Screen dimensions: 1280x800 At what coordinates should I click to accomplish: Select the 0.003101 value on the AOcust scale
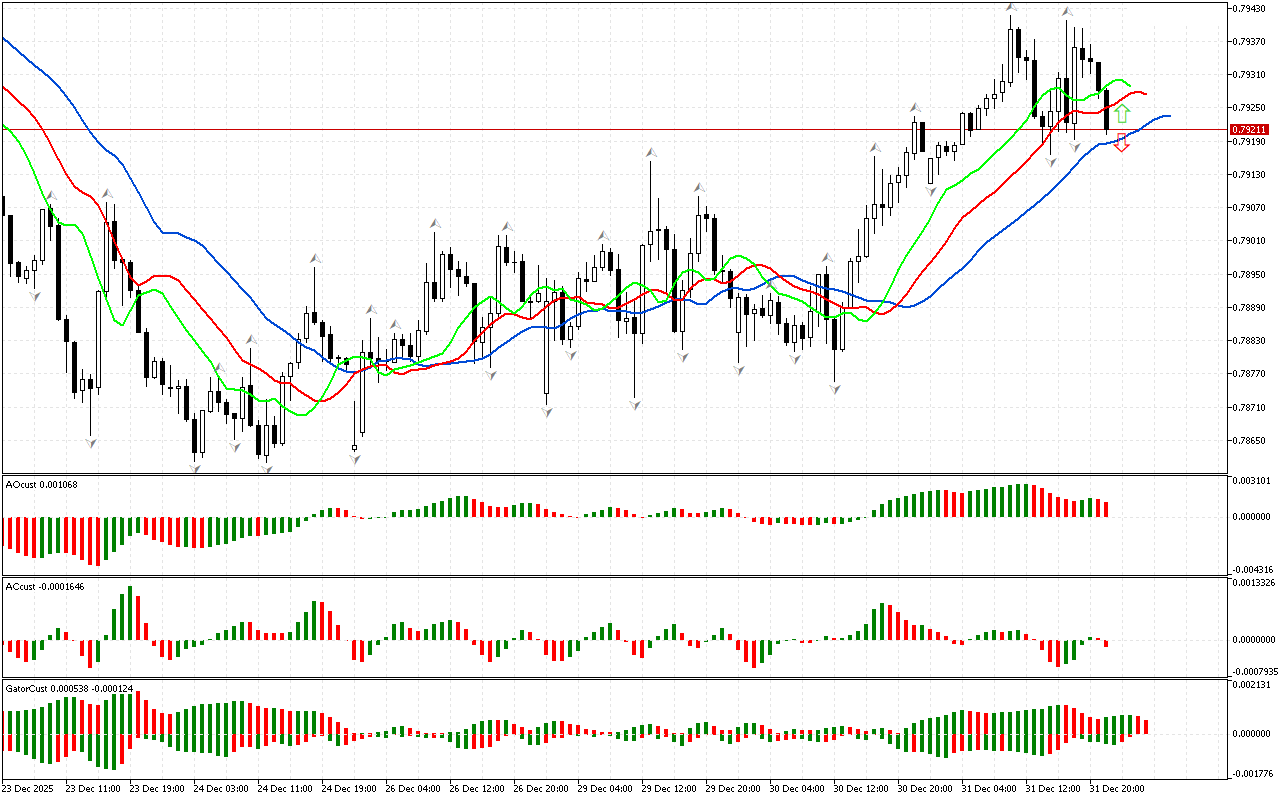(x=1252, y=481)
